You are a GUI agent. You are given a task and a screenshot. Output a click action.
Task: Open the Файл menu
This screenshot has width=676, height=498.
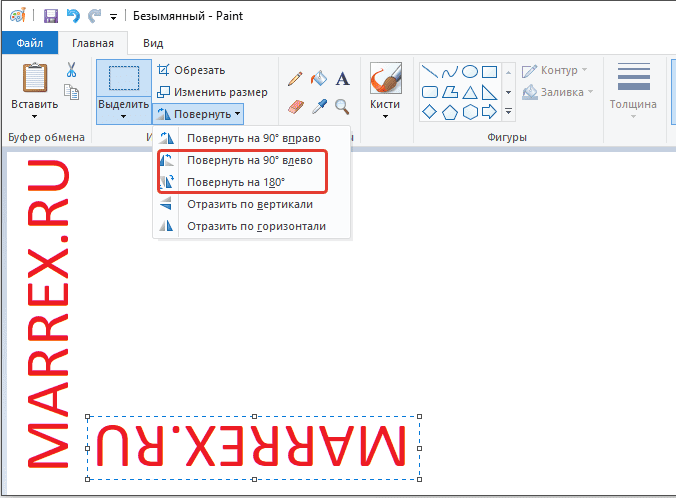[30, 43]
